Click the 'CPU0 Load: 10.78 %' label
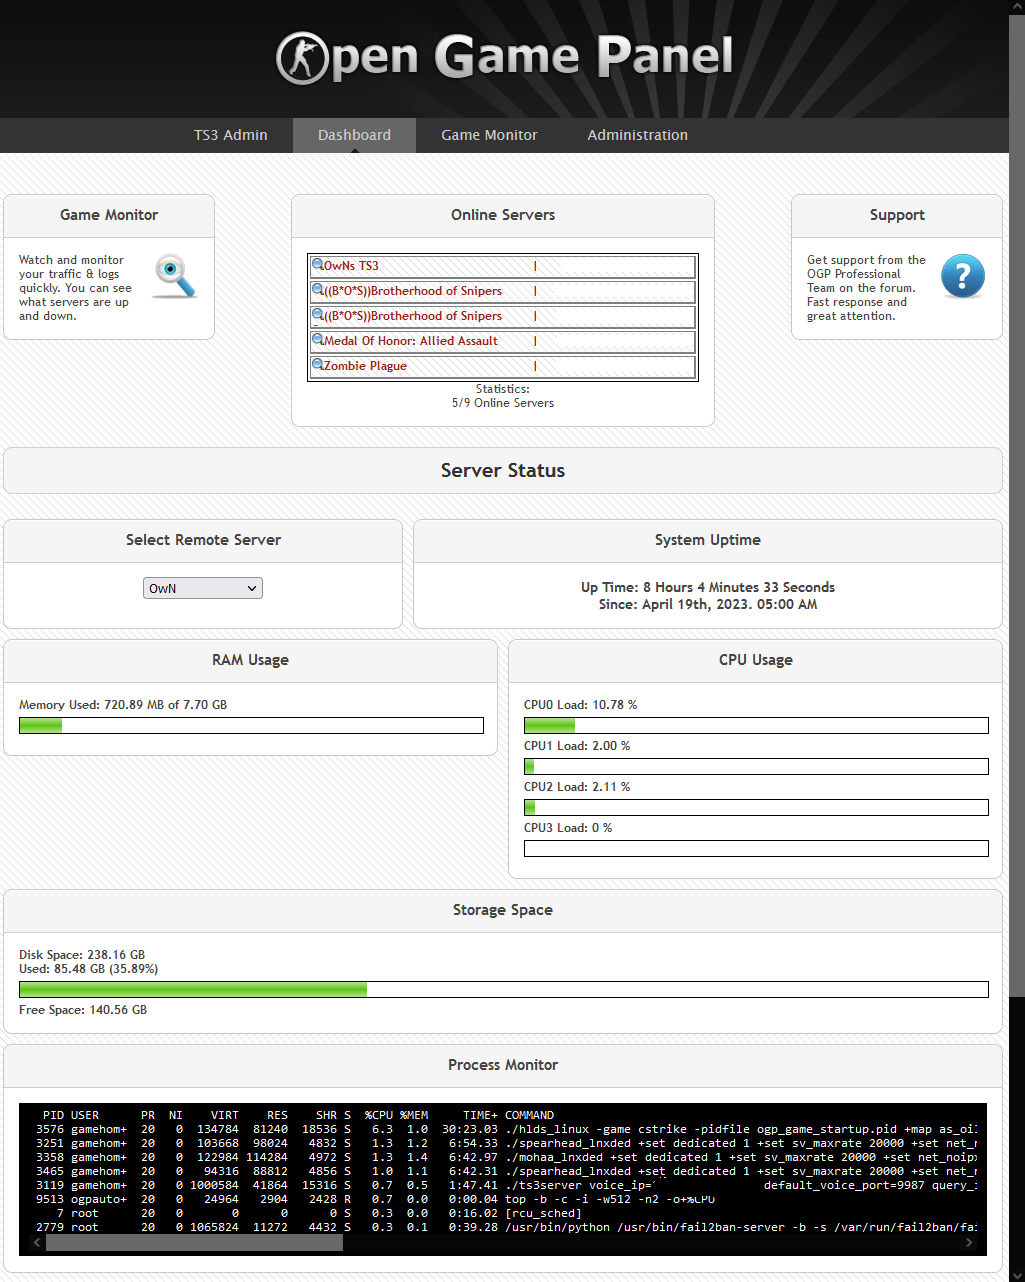 pyautogui.click(x=580, y=705)
